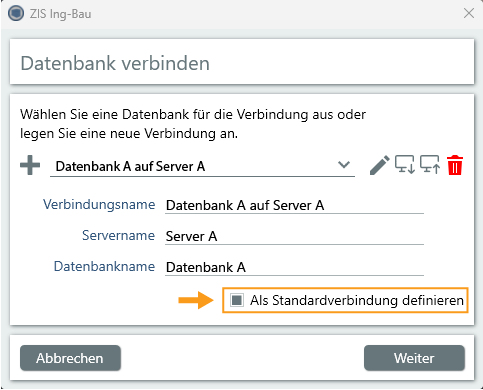Click the 'Verbindungsname' label
The width and height of the screenshot is (483, 390).
pyautogui.click(x=99, y=205)
